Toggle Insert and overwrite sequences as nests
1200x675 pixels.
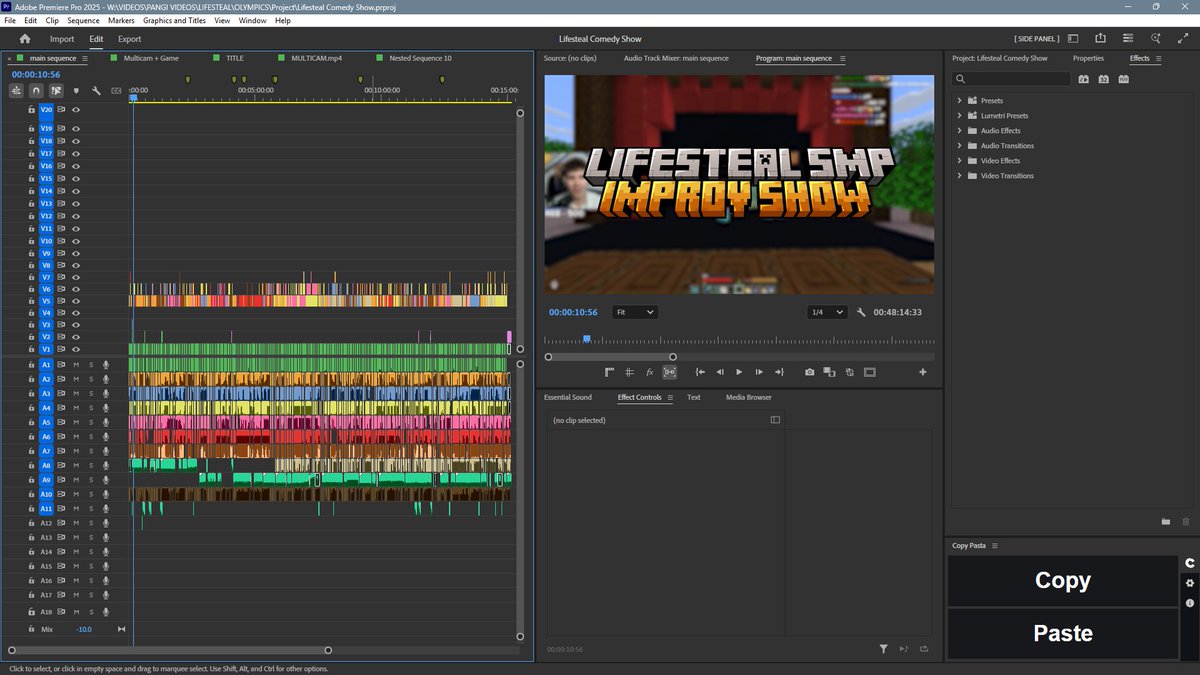point(16,91)
